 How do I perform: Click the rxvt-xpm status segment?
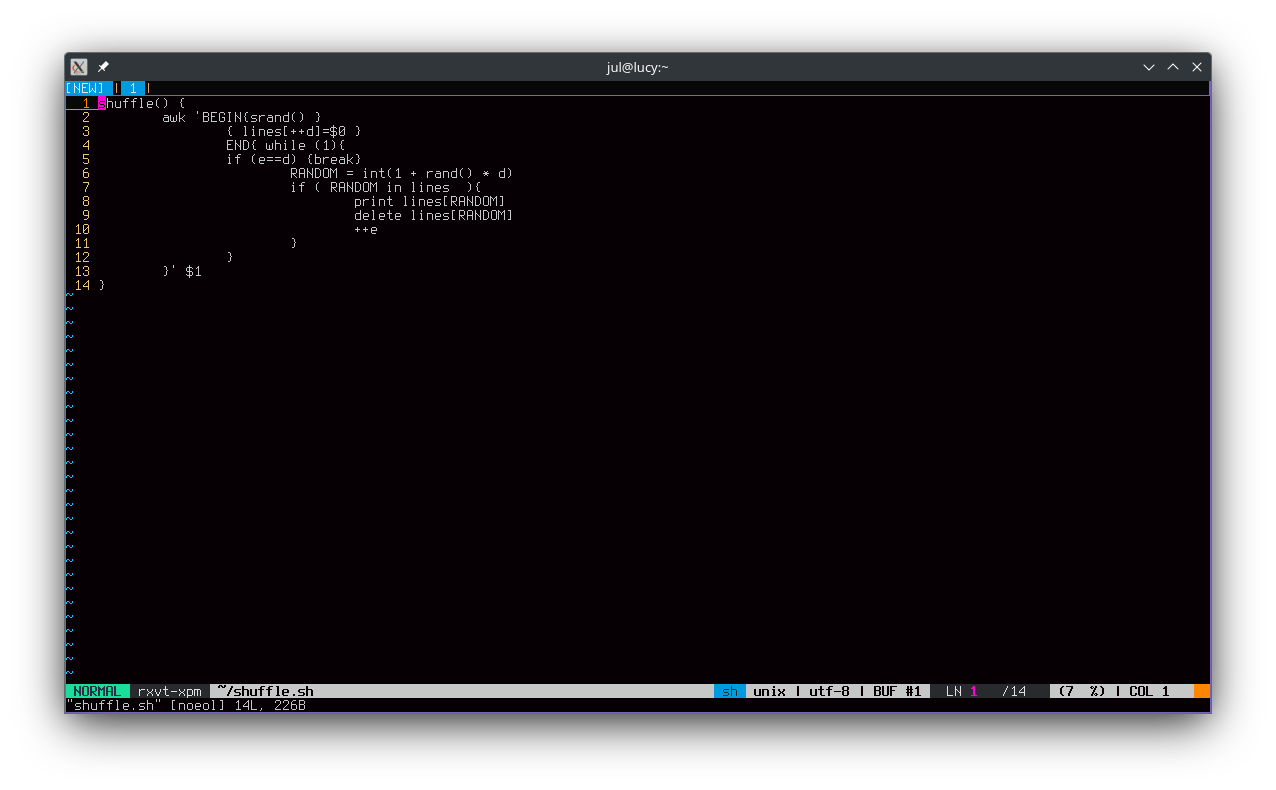point(169,691)
